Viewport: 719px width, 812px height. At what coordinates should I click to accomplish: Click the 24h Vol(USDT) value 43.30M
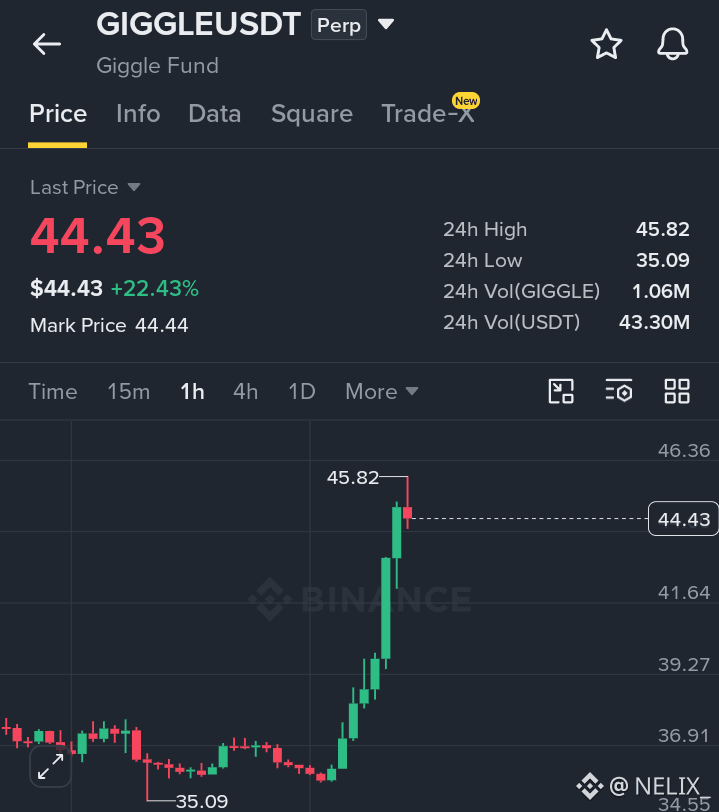(x=654, y=322)
